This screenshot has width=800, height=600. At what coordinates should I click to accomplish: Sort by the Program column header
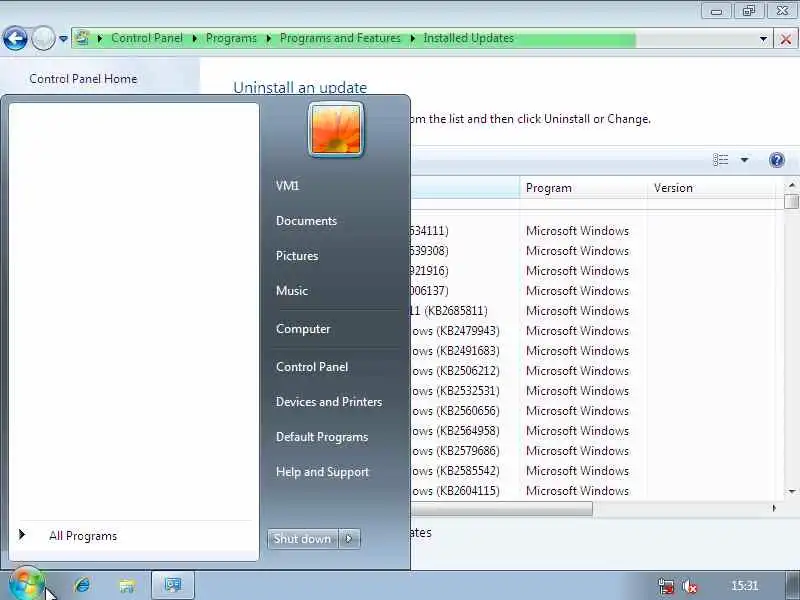pos(583,188)
